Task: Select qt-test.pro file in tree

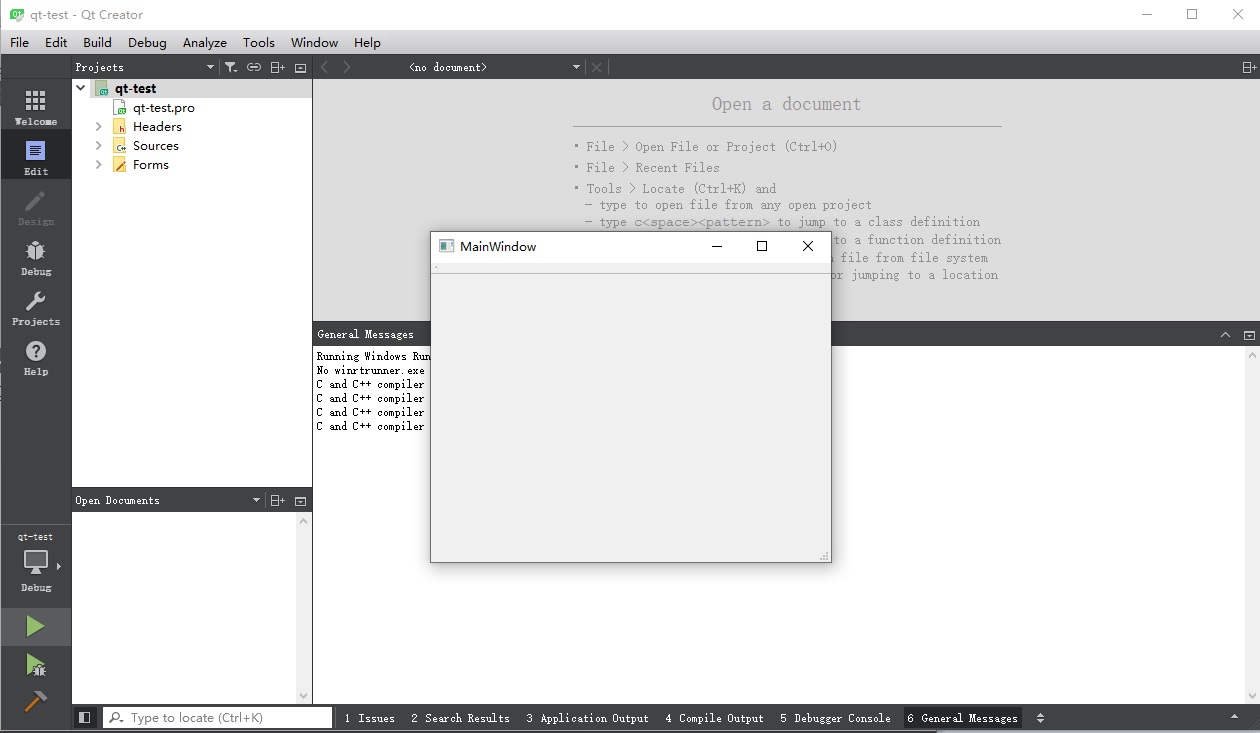Action: point(163,108)
